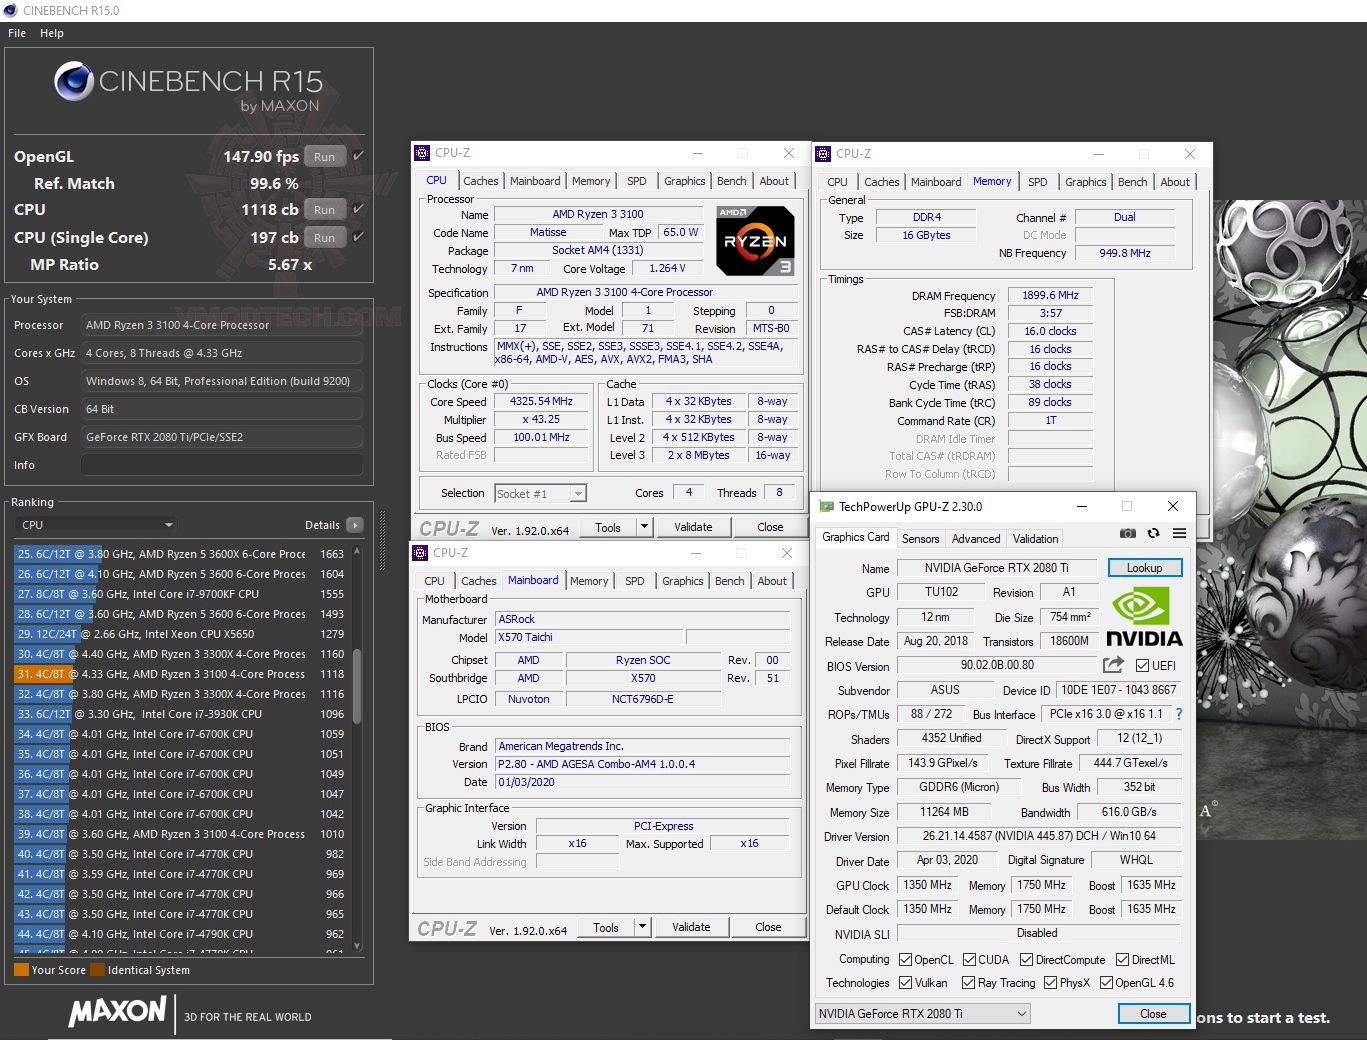Run the CPU Single Core benchmark
This screenshot has height=1040, width=1367.
[x=324, y=237]
